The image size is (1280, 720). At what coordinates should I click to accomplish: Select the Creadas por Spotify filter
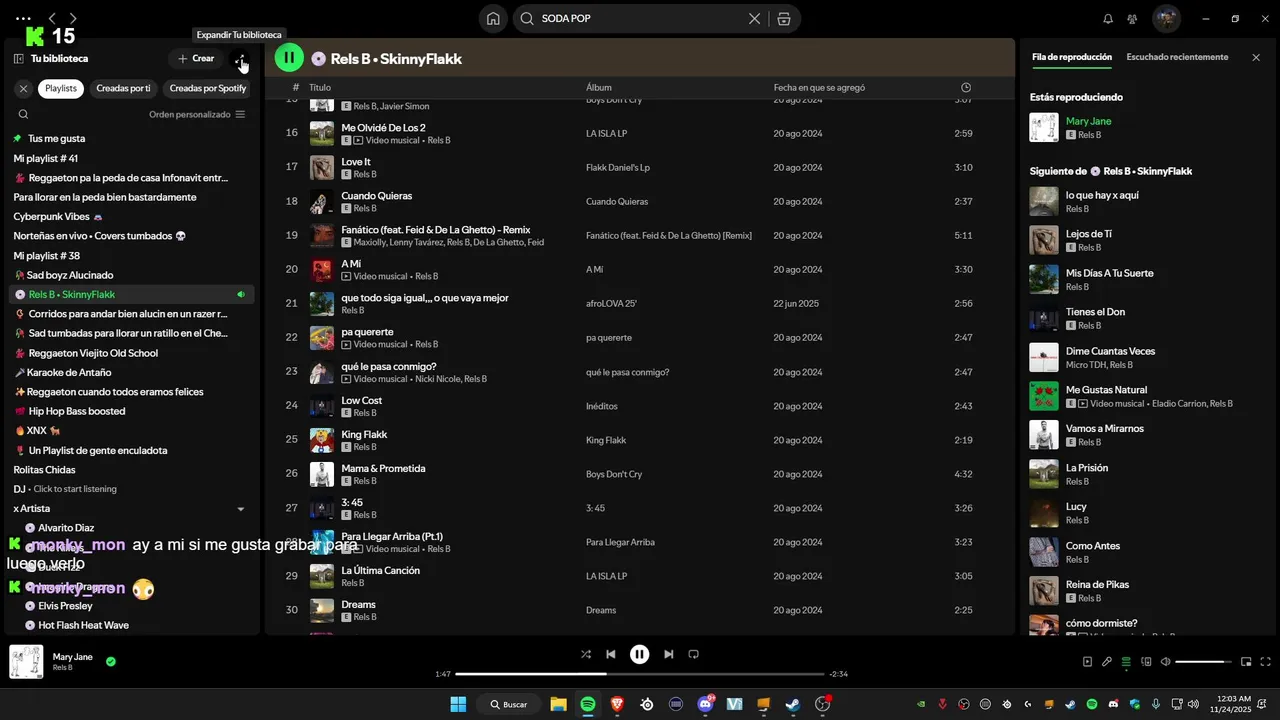208,88
